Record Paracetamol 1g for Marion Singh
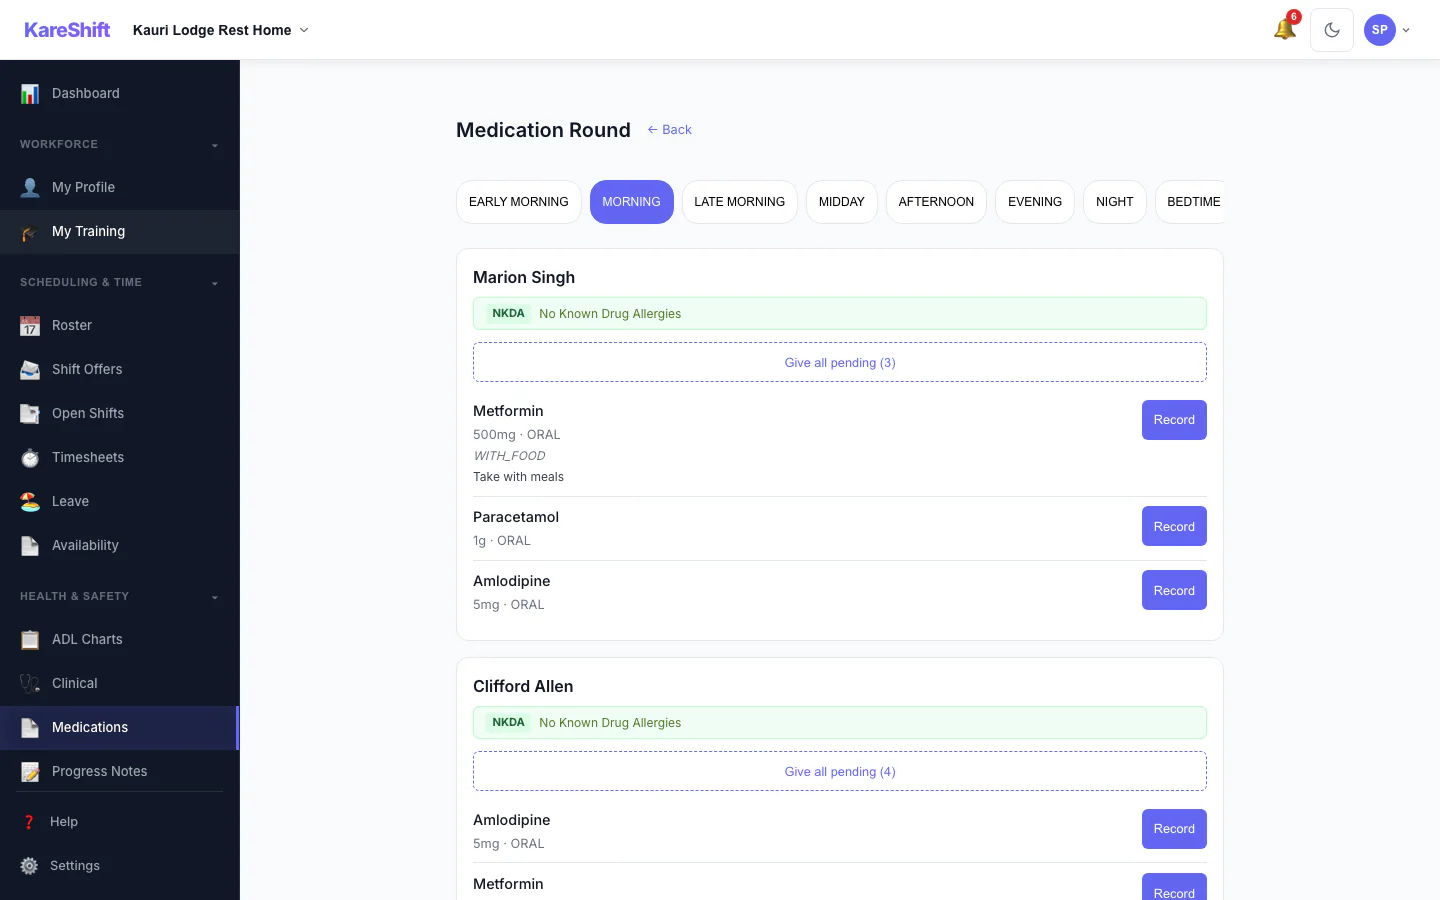Viewport: 1440px width, 900px height. pyautogui.click(x=1174, y=526)
